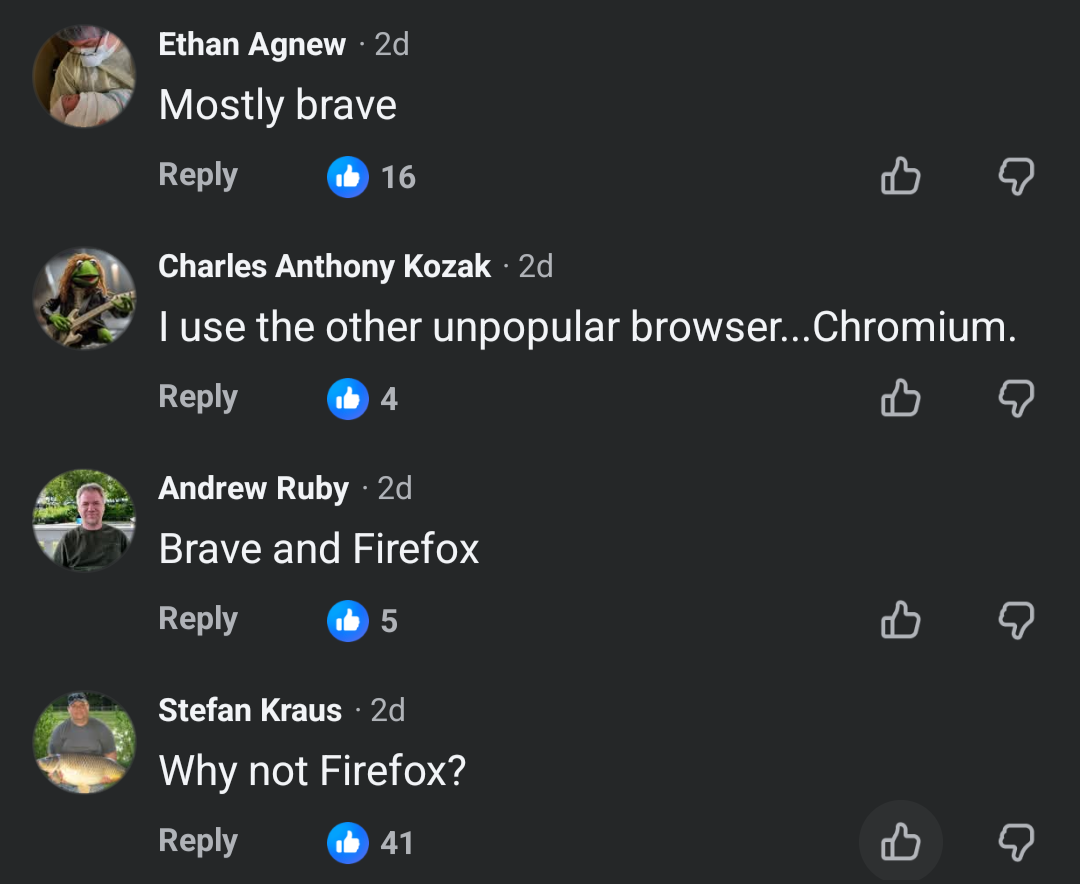This screenshot has height=884, width=1080.
Task: Like Stefan Kraus's "Why not Firefox?" comment
Action: (x=900, y=842)
